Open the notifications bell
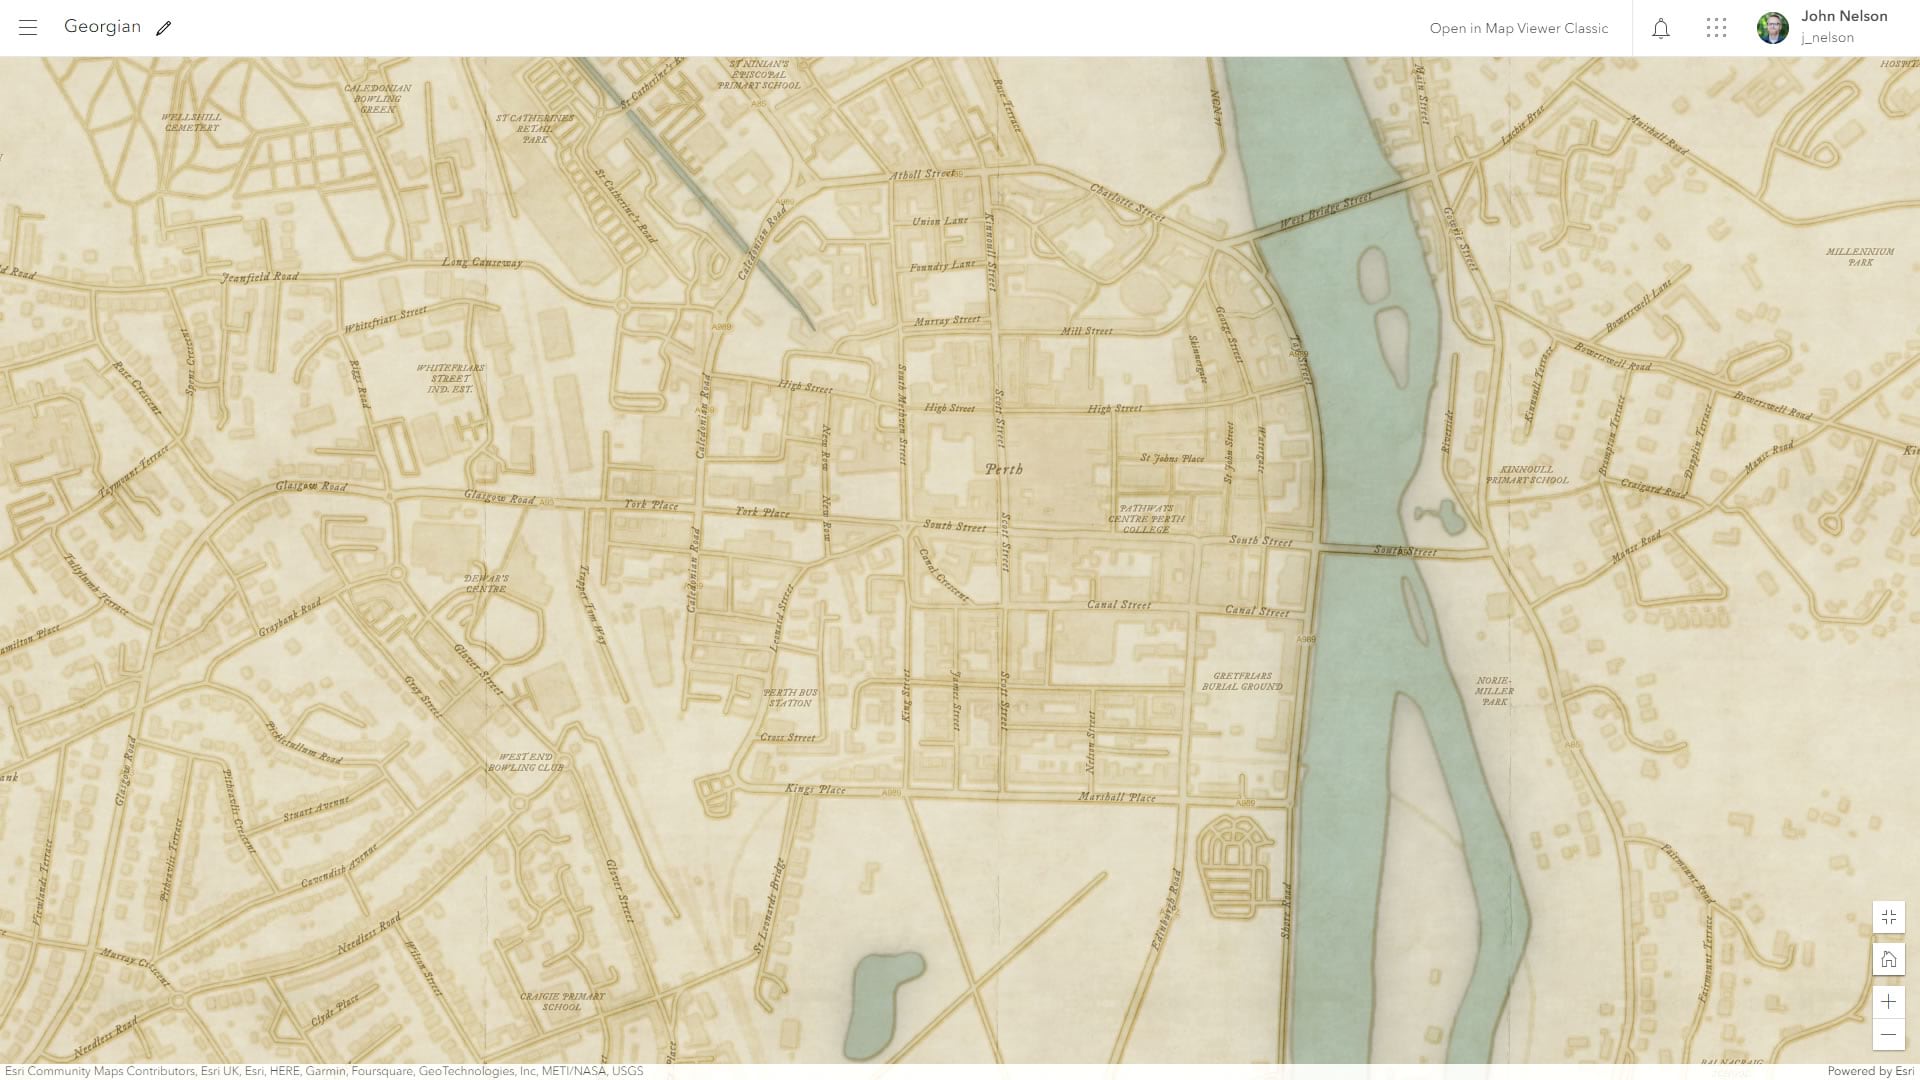The image size is (1920, 1080). click(1660, 28)
